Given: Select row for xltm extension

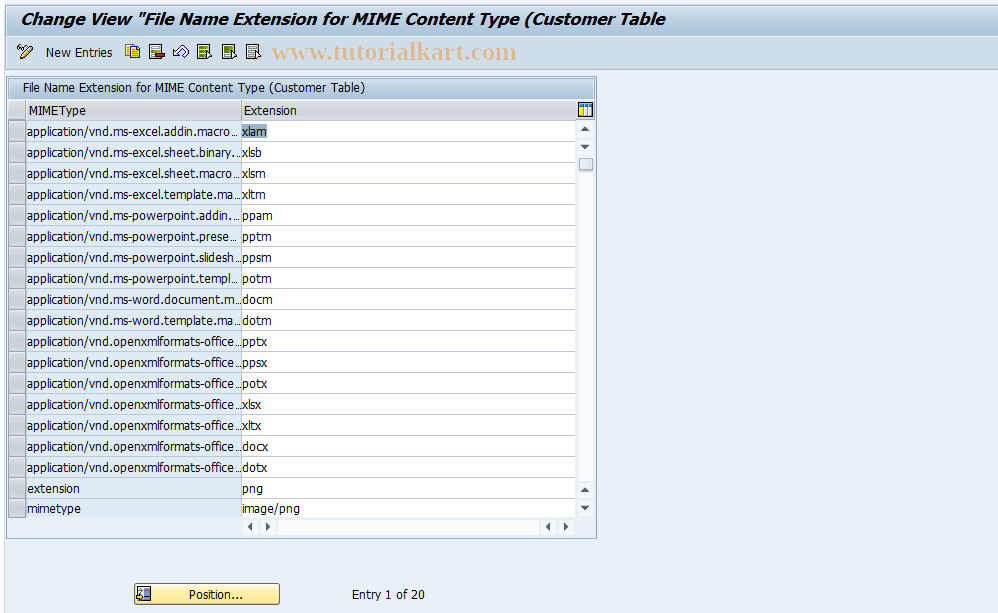Looking at the screenshot, I should (x=17, y=194).
